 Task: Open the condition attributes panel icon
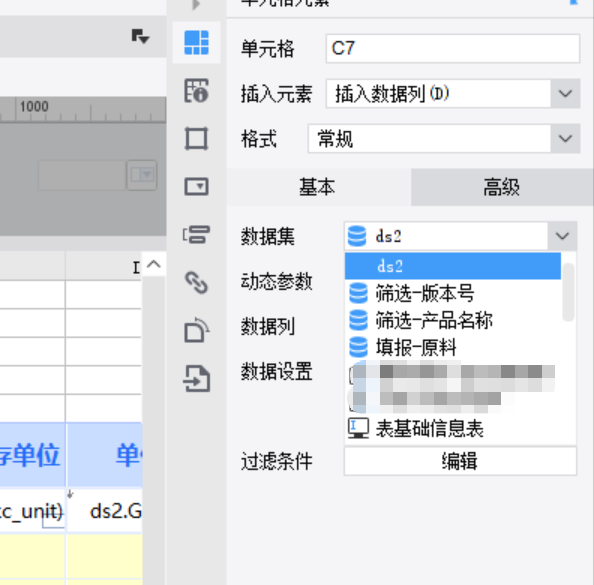[196, 234]
